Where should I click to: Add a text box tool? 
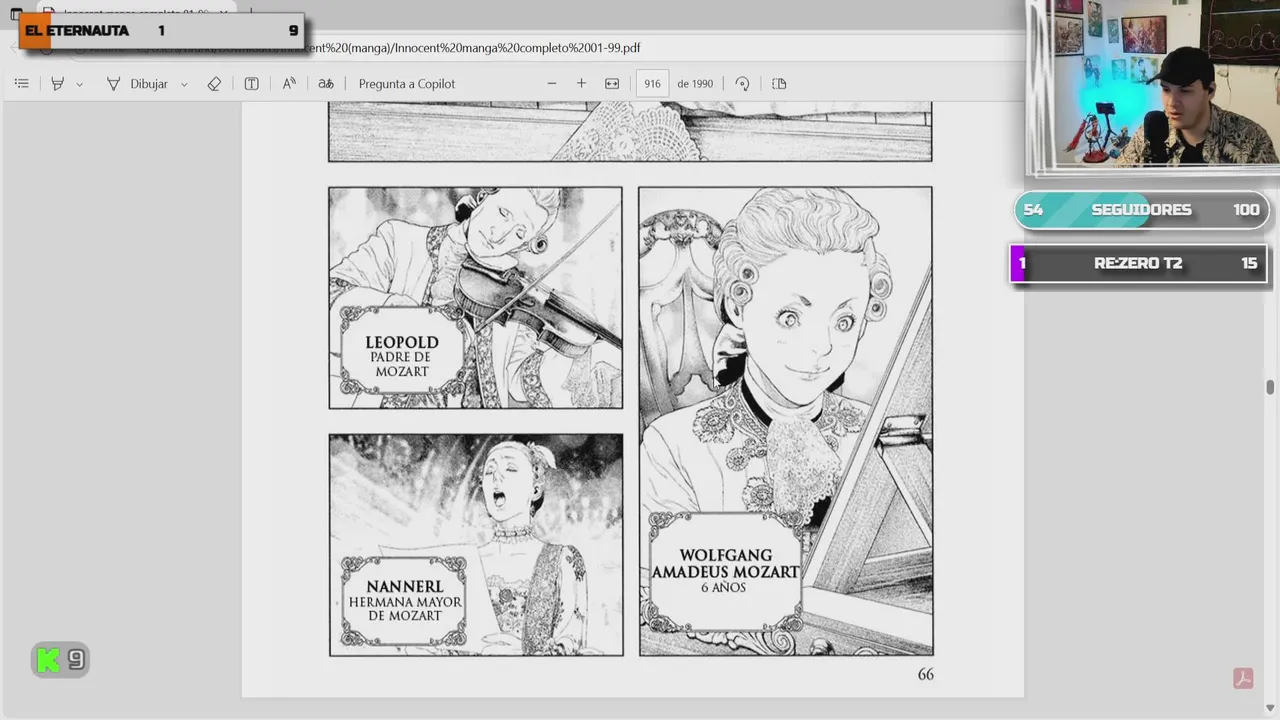point(251,84)
